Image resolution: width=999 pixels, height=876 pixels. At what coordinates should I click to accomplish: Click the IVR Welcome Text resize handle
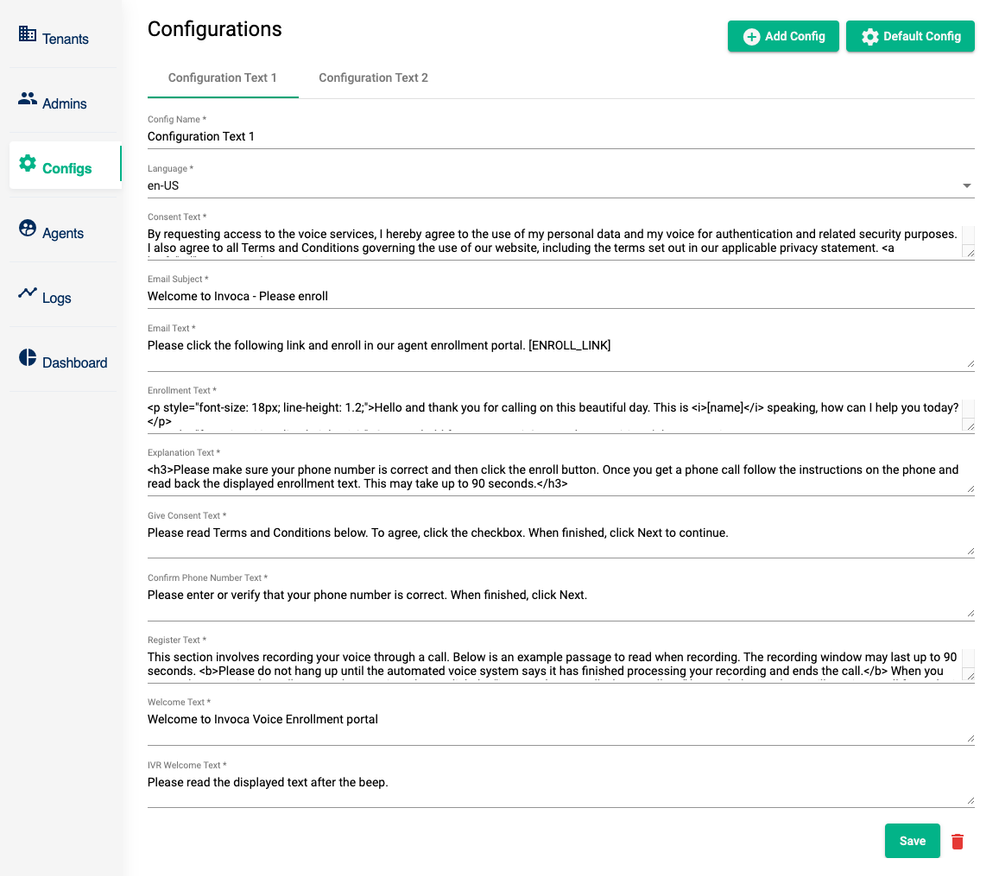click(x=970, y=801)
